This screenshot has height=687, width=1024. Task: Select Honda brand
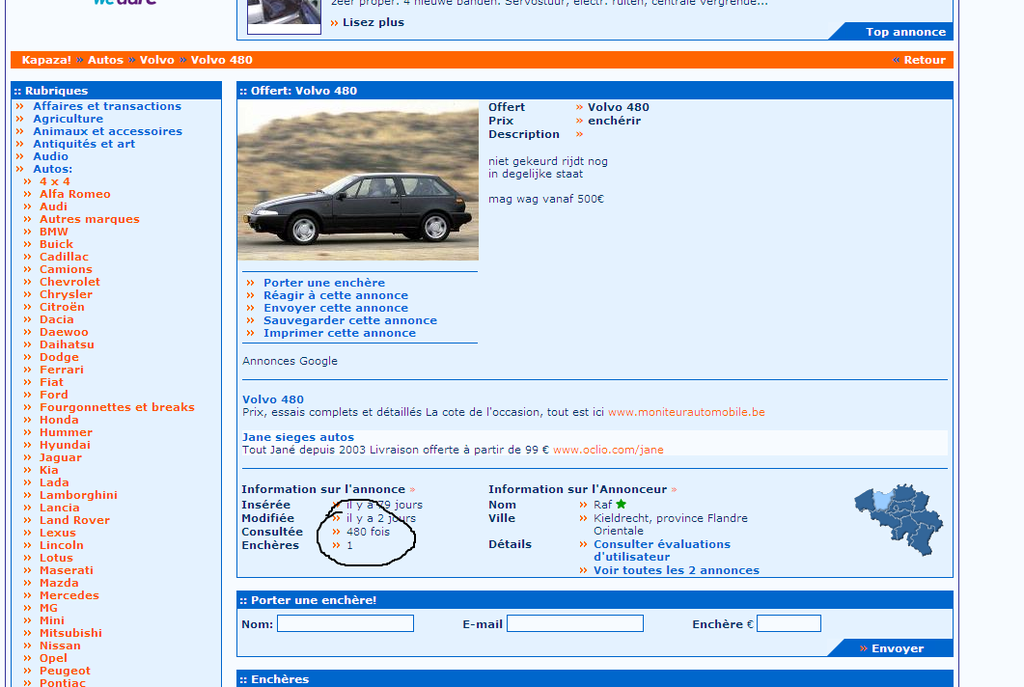(x=59, y=420)
